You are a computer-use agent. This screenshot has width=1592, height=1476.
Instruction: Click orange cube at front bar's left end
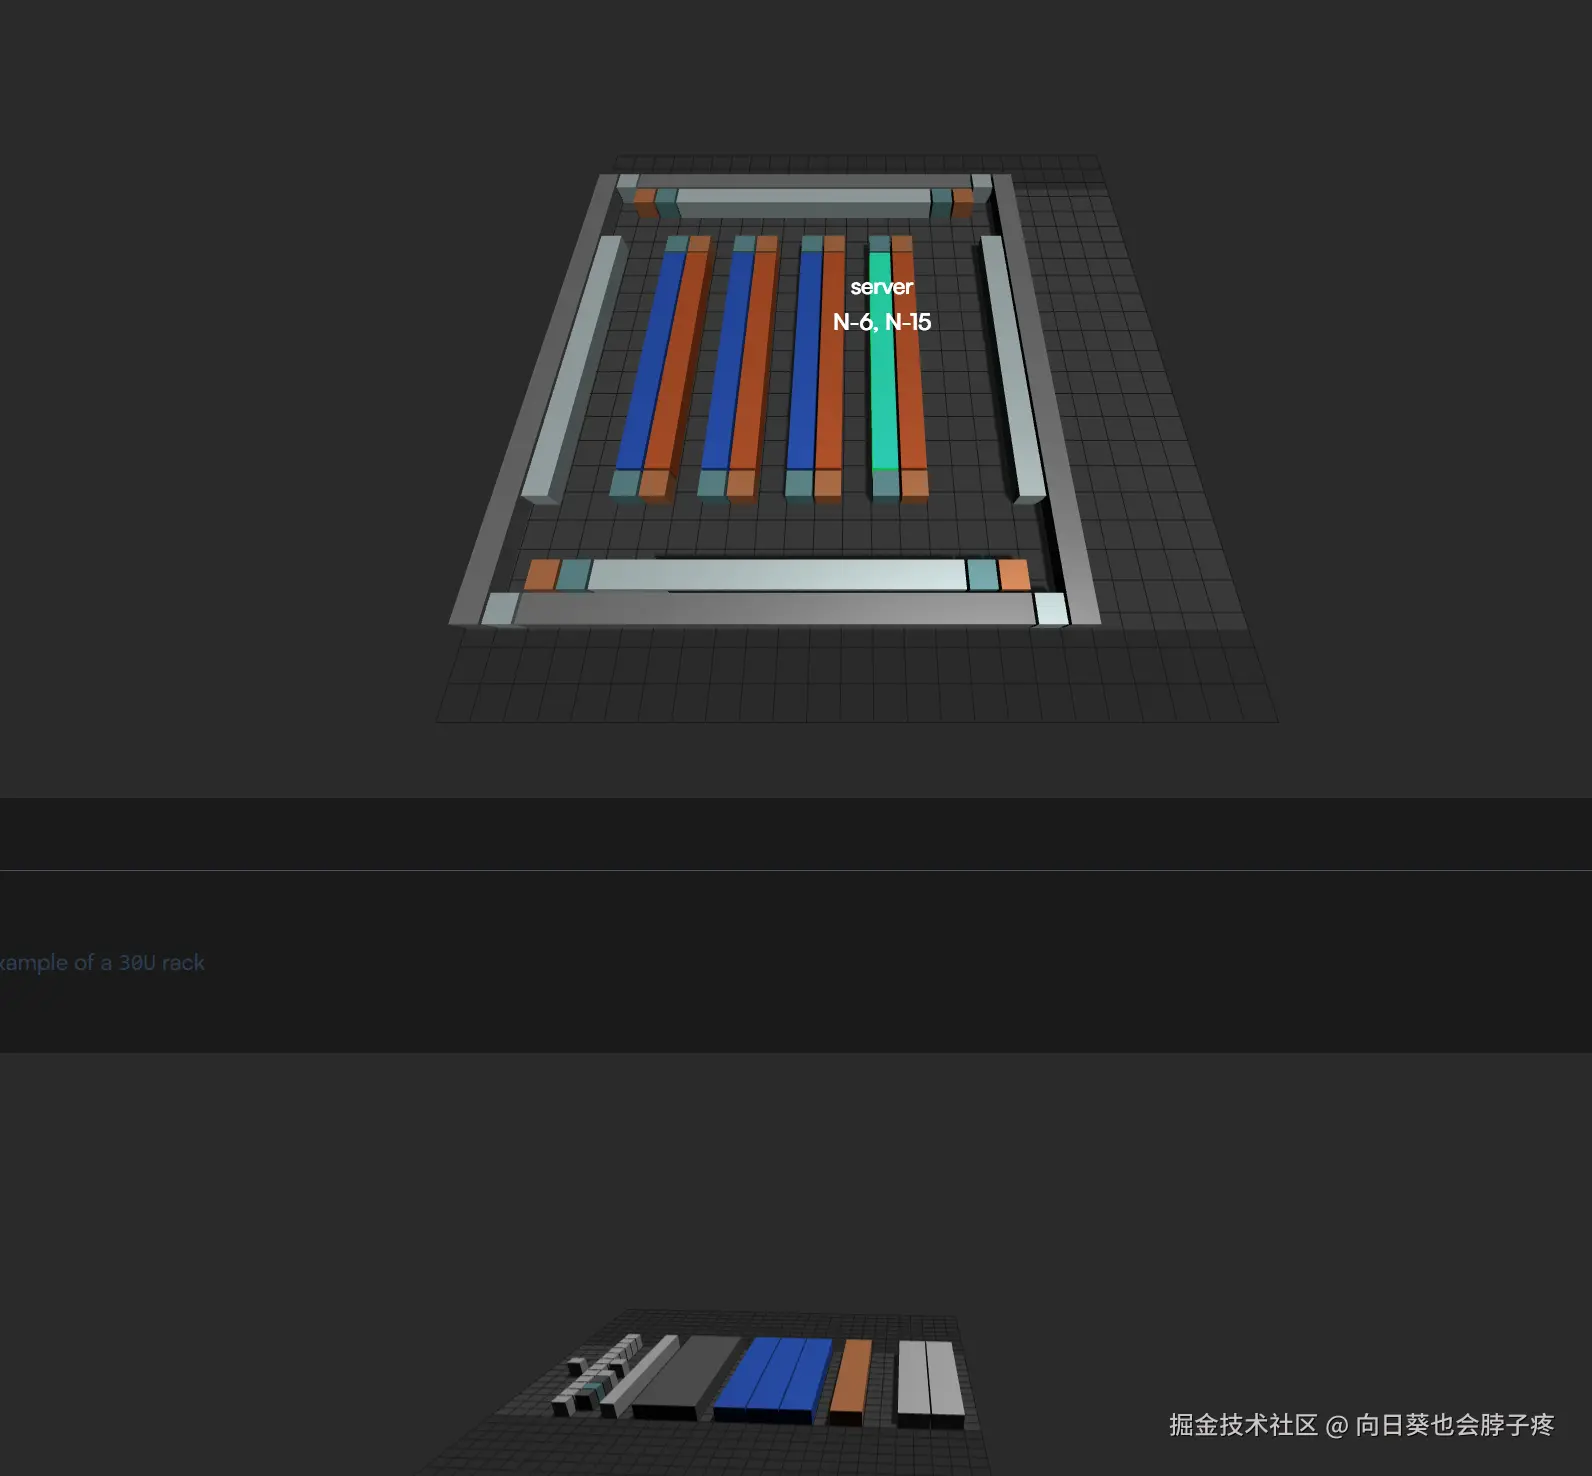(541, 575)
